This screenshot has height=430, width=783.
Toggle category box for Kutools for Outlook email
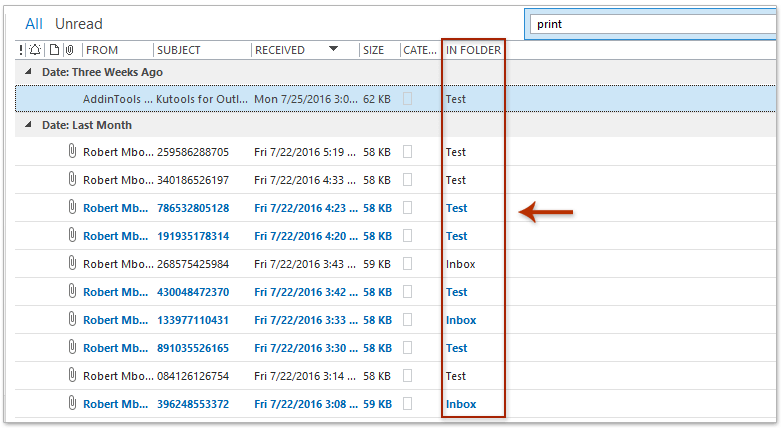407,99
